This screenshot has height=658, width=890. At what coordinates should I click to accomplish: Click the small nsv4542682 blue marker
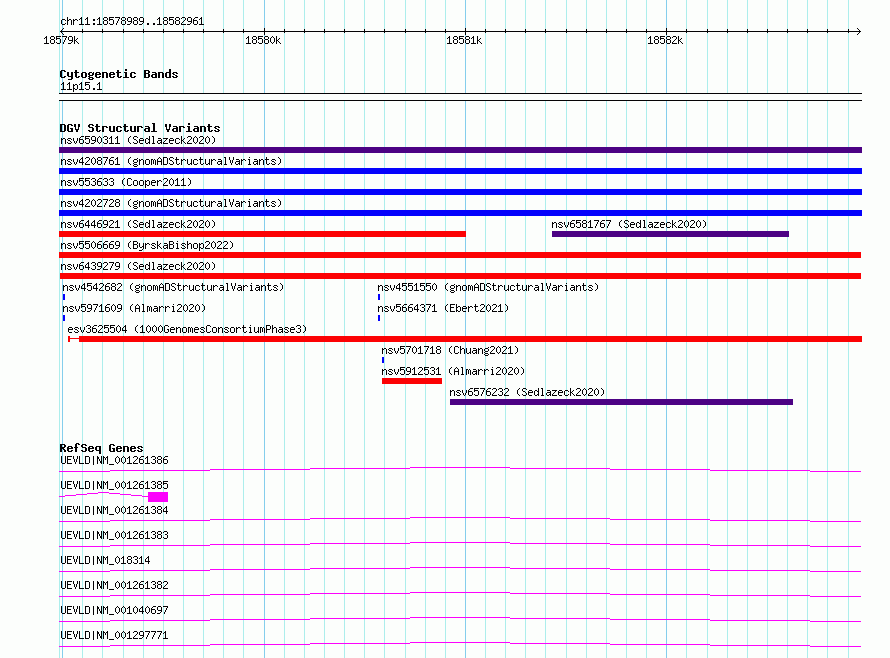(x=64, y=297)
